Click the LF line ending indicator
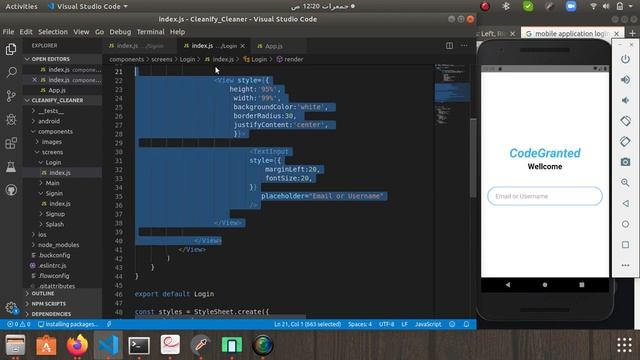Screen dimensions: 640x360 404,324
